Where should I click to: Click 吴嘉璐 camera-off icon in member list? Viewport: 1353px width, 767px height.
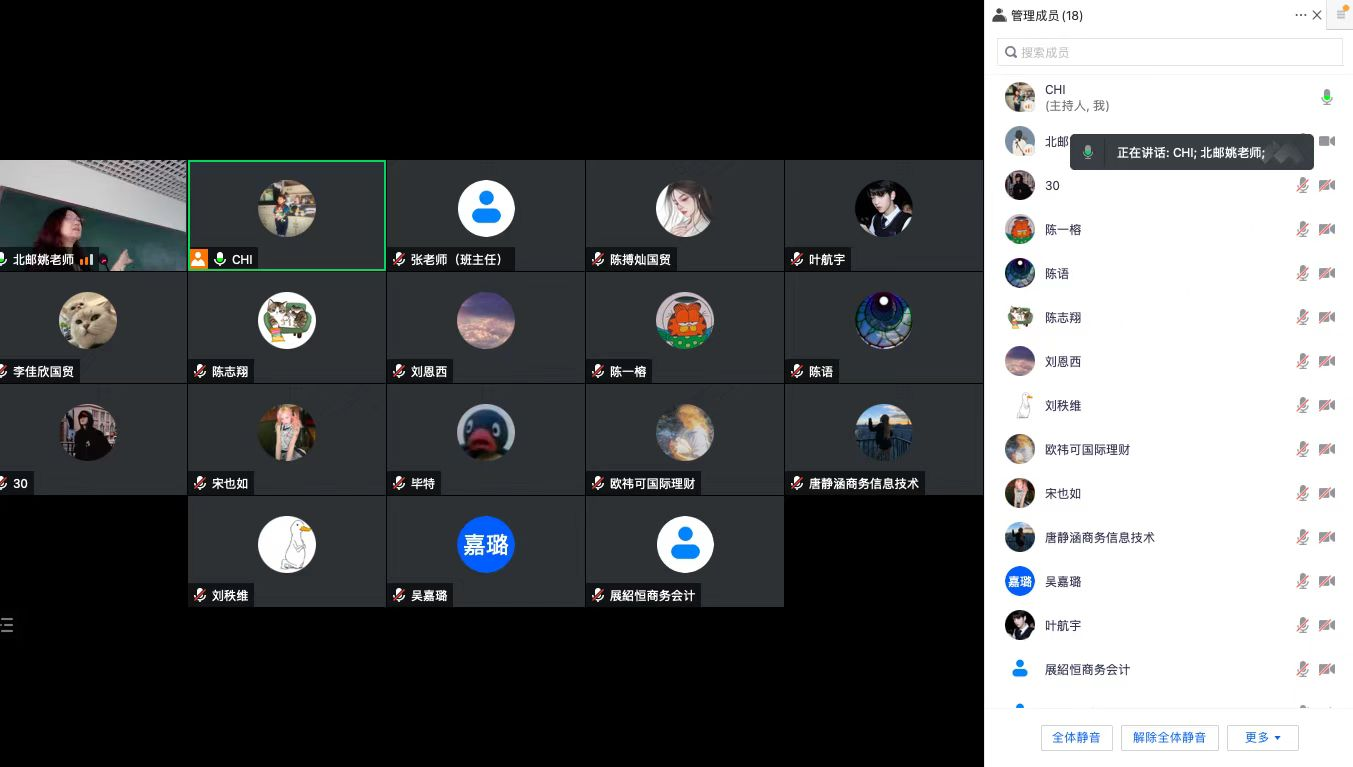[x=1327, y=581]
